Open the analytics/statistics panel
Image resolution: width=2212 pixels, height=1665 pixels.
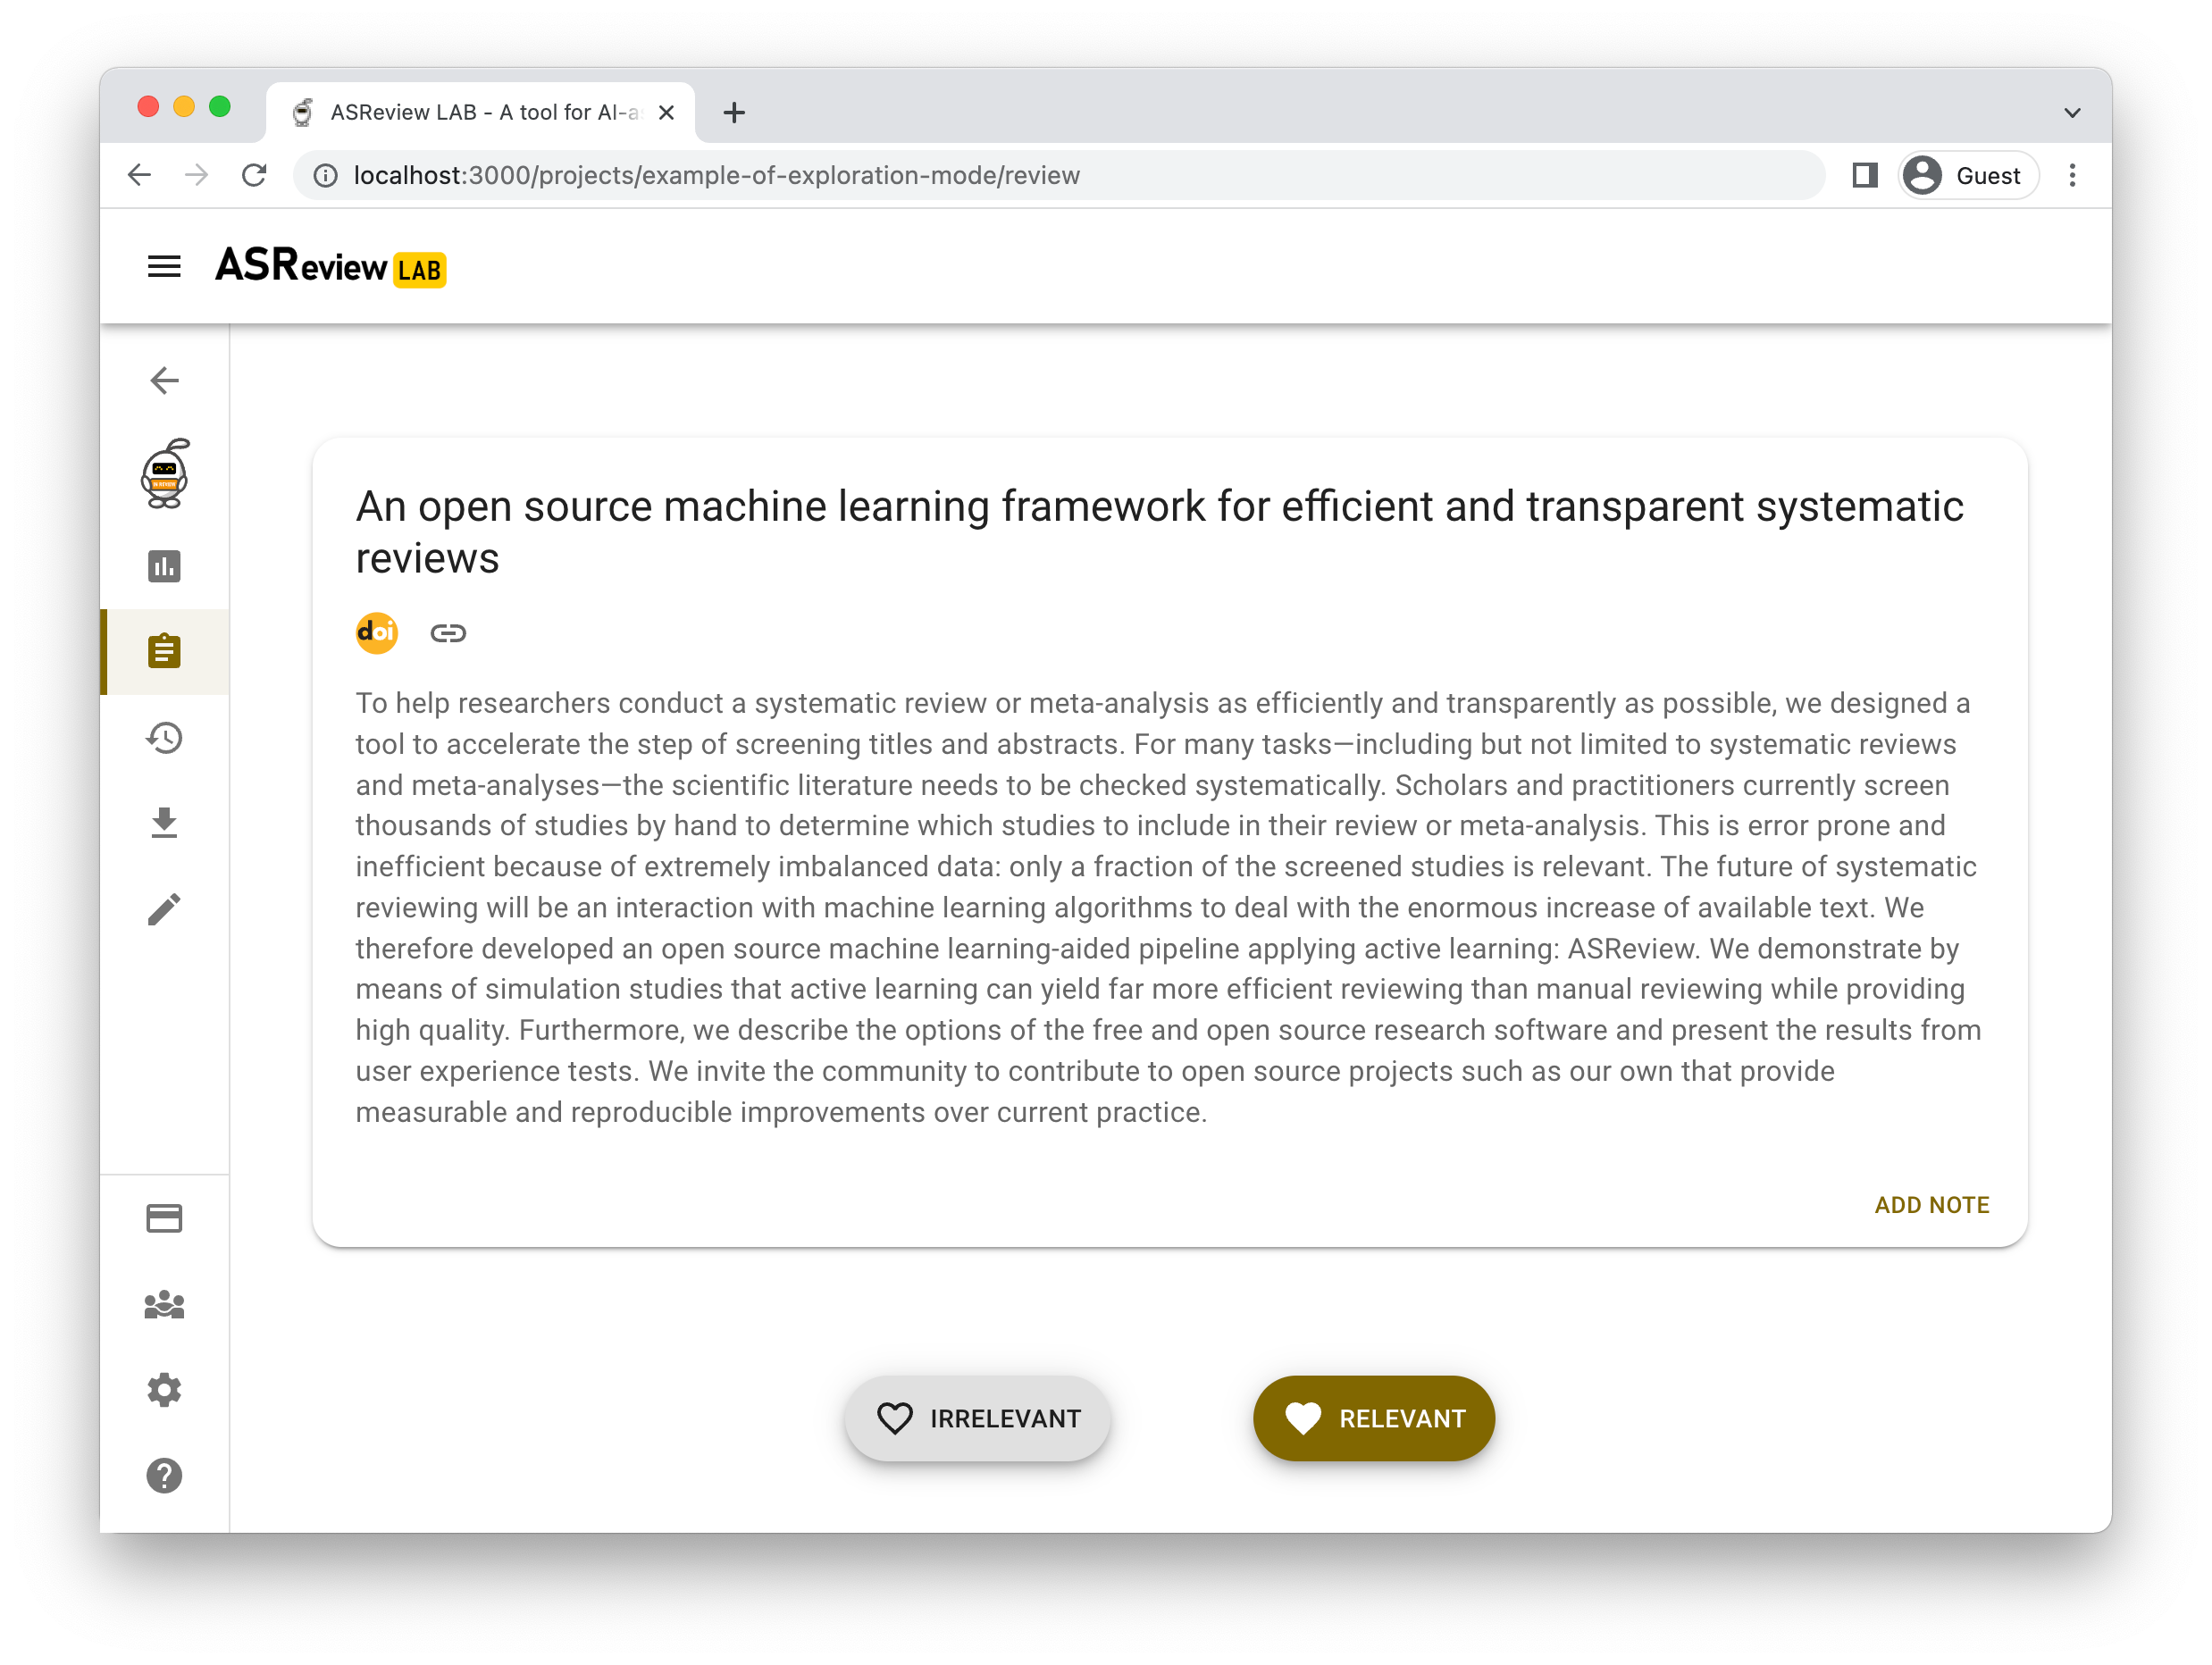[166, 565]
